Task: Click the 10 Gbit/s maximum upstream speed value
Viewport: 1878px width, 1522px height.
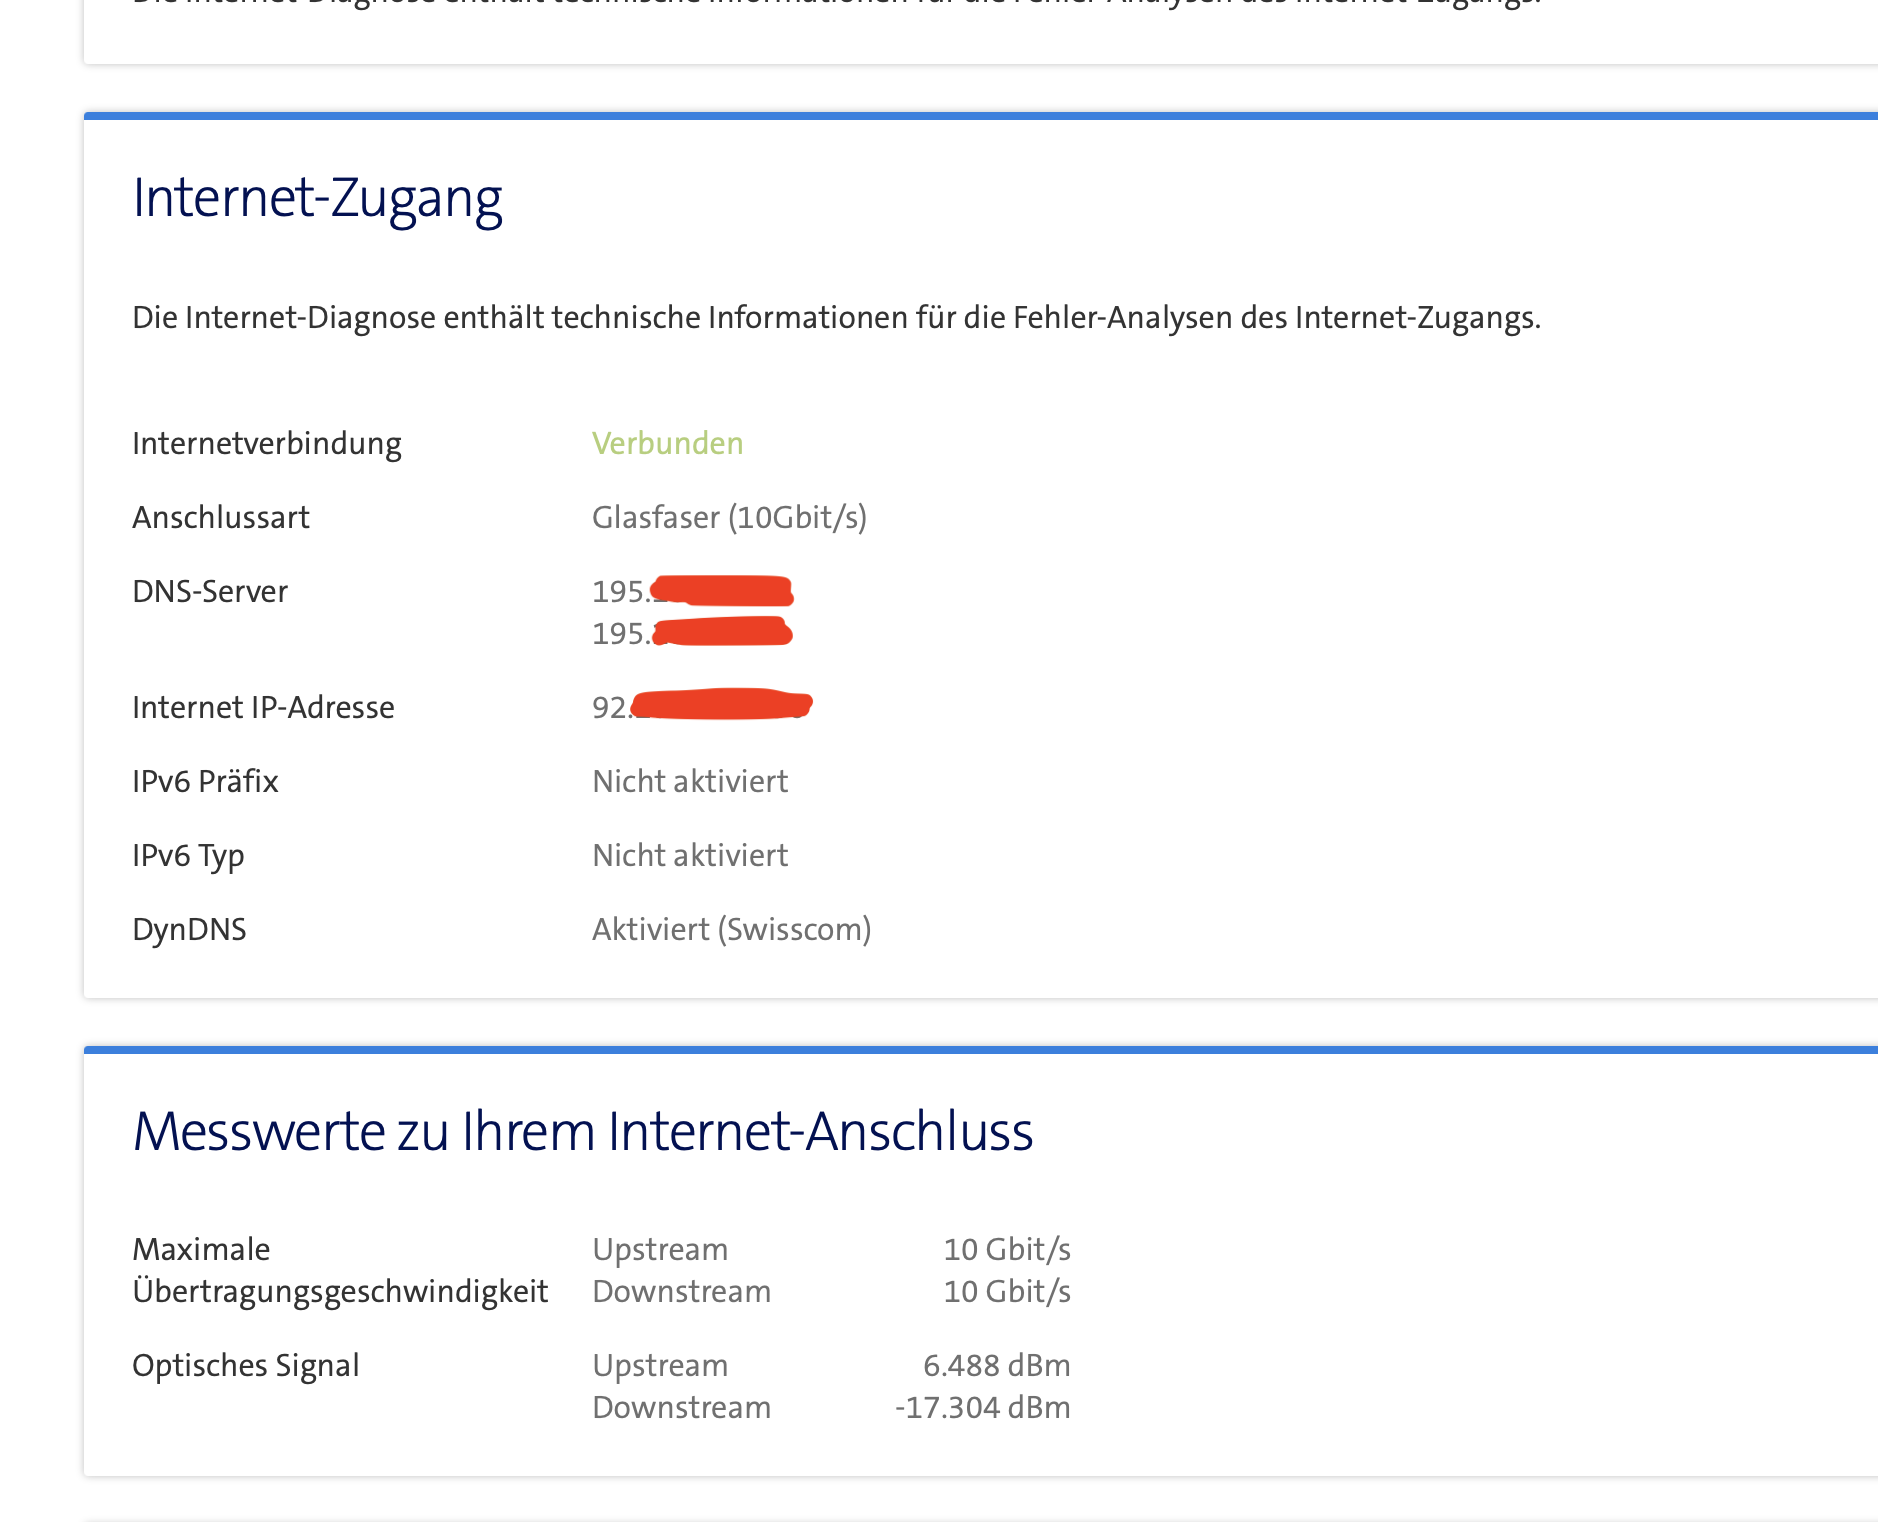Action: (x=1006, y=1249)
